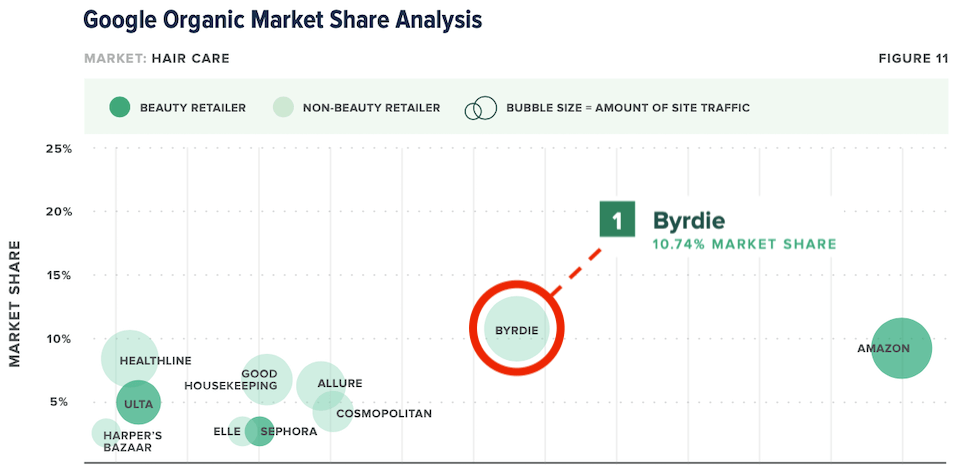Click the '10.74% MARKET SHARE' text
This screenshot has height=471, width=960.
point(744,244)
